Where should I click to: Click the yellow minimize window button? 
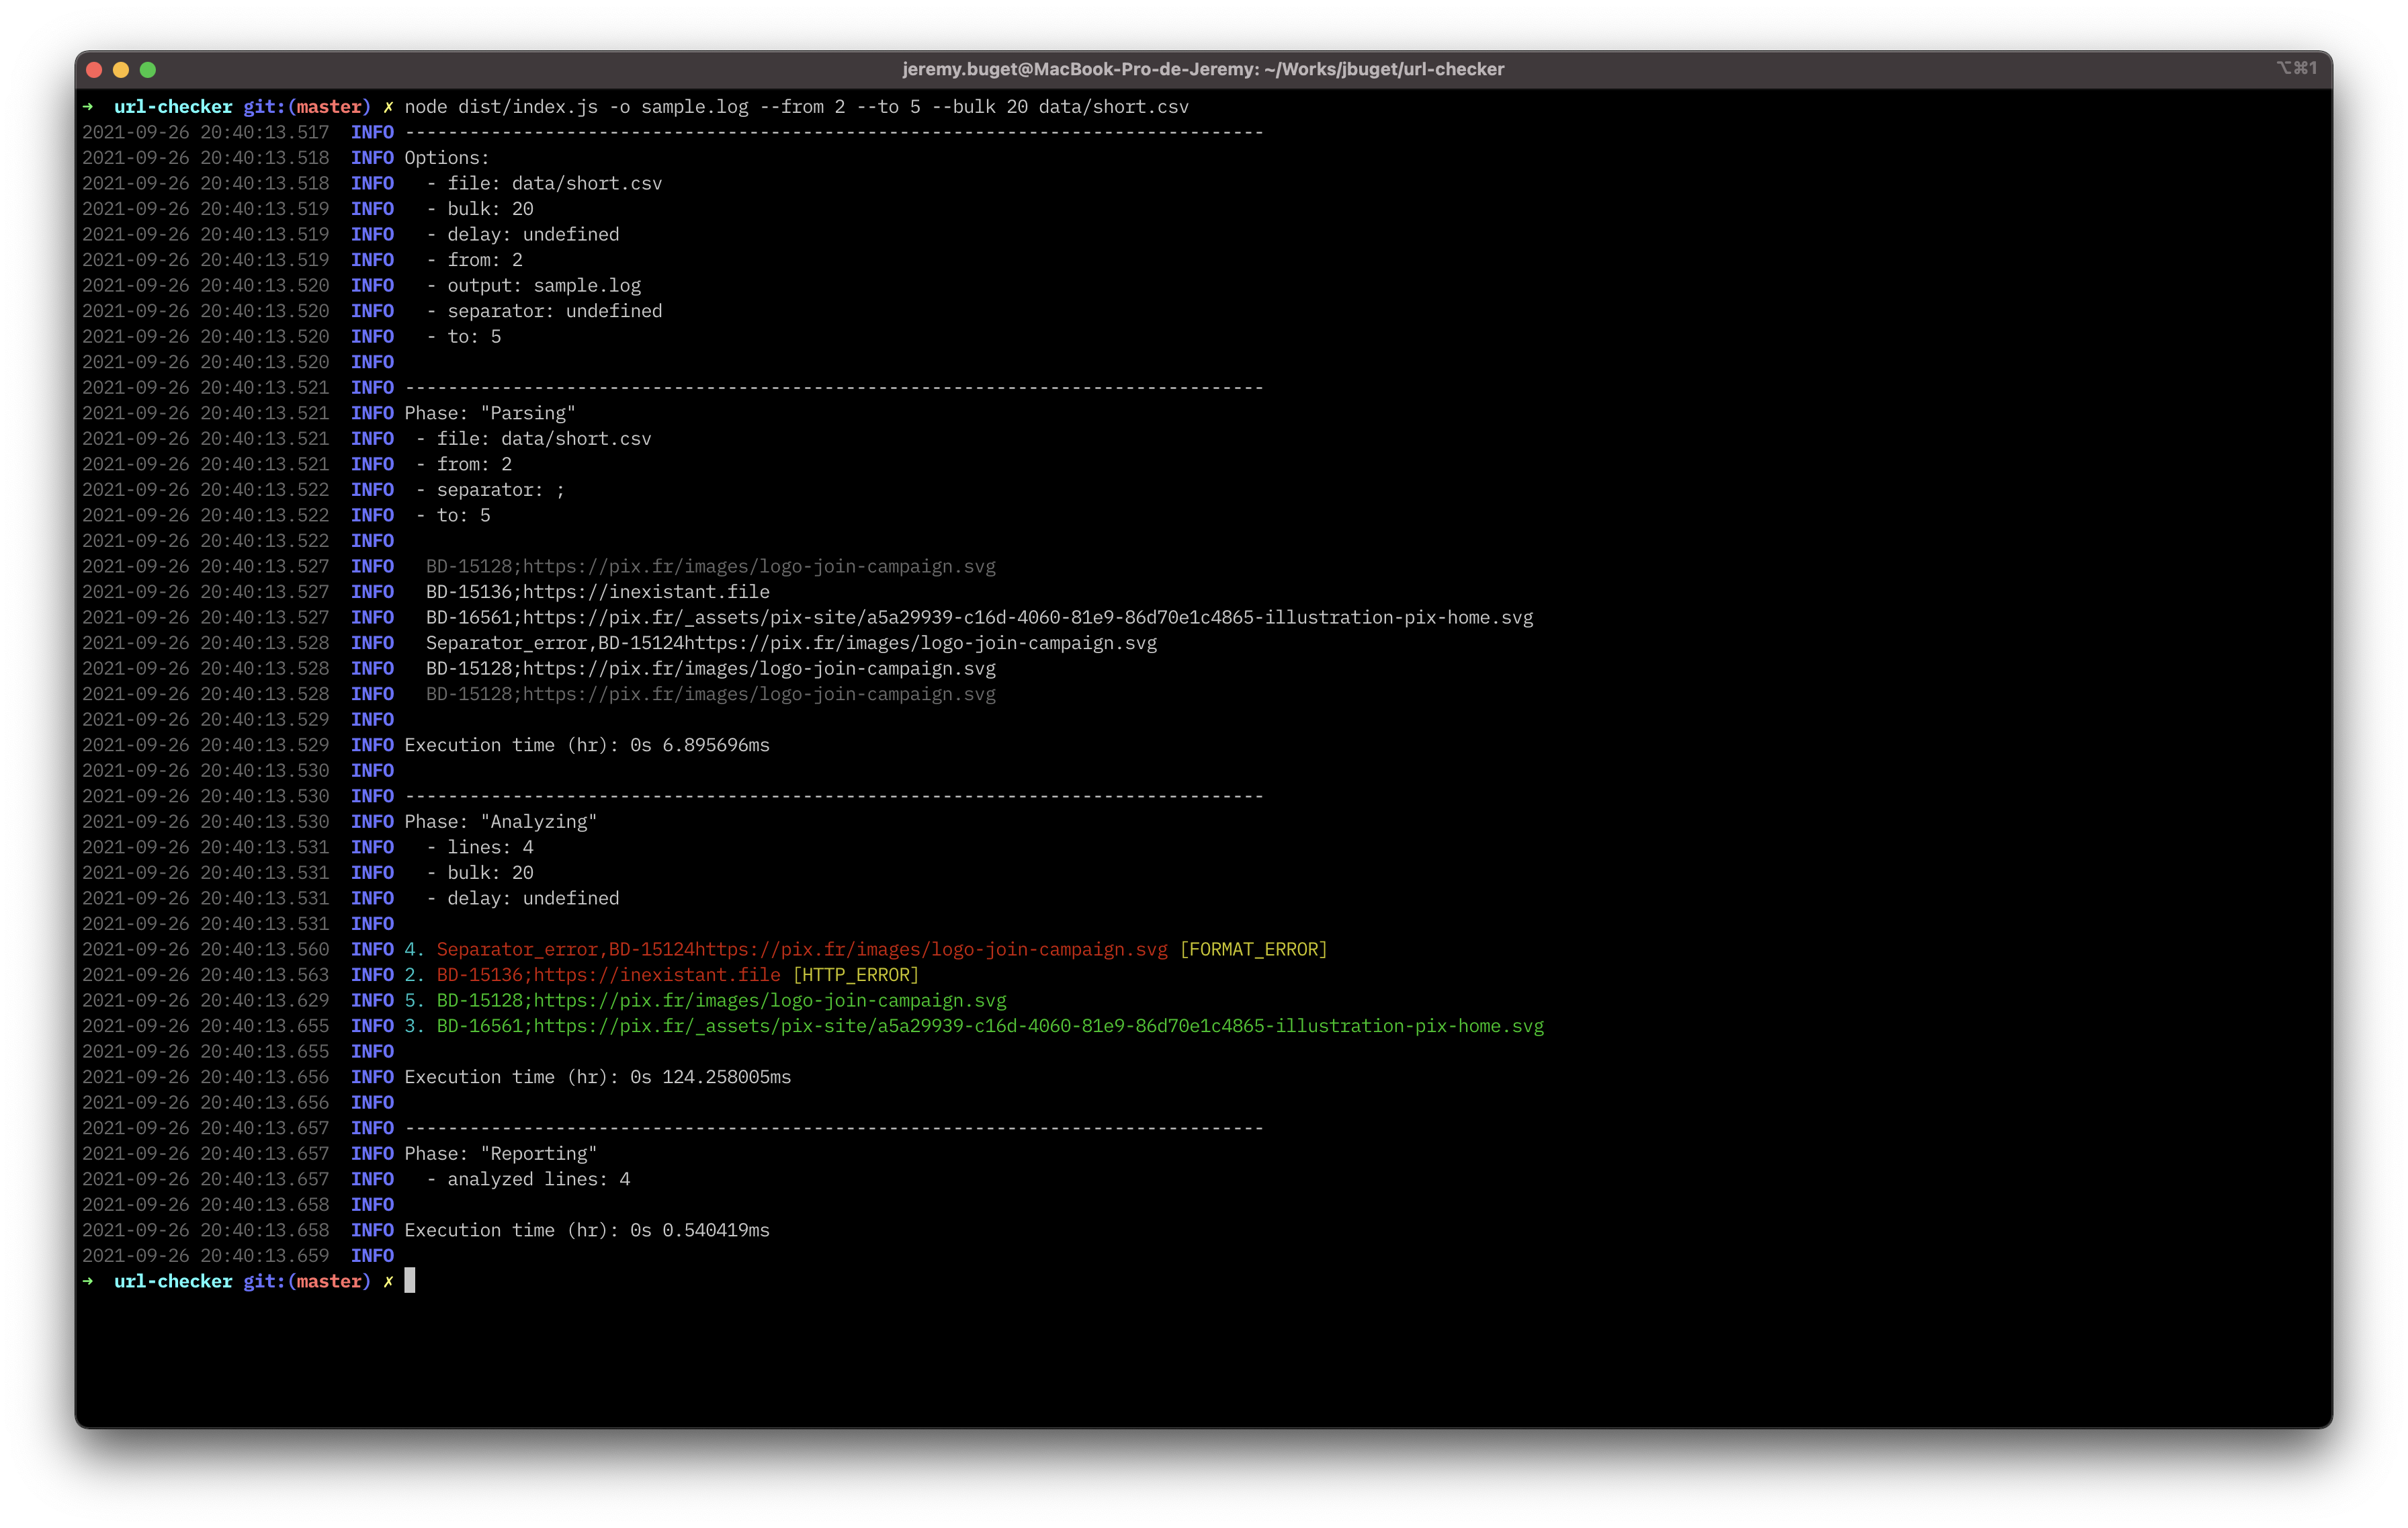(x=121, y=69)
